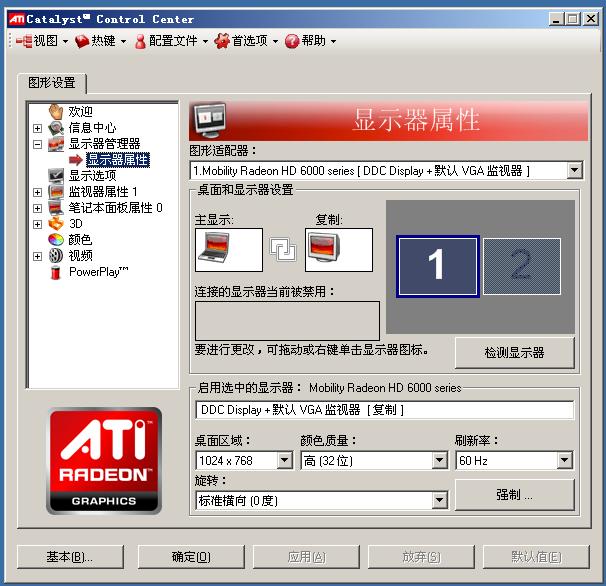This screenshot has width=606, height=586.
Task: Click the DDC Display + 默认 VGA 监视器 field
Action: 385,410
